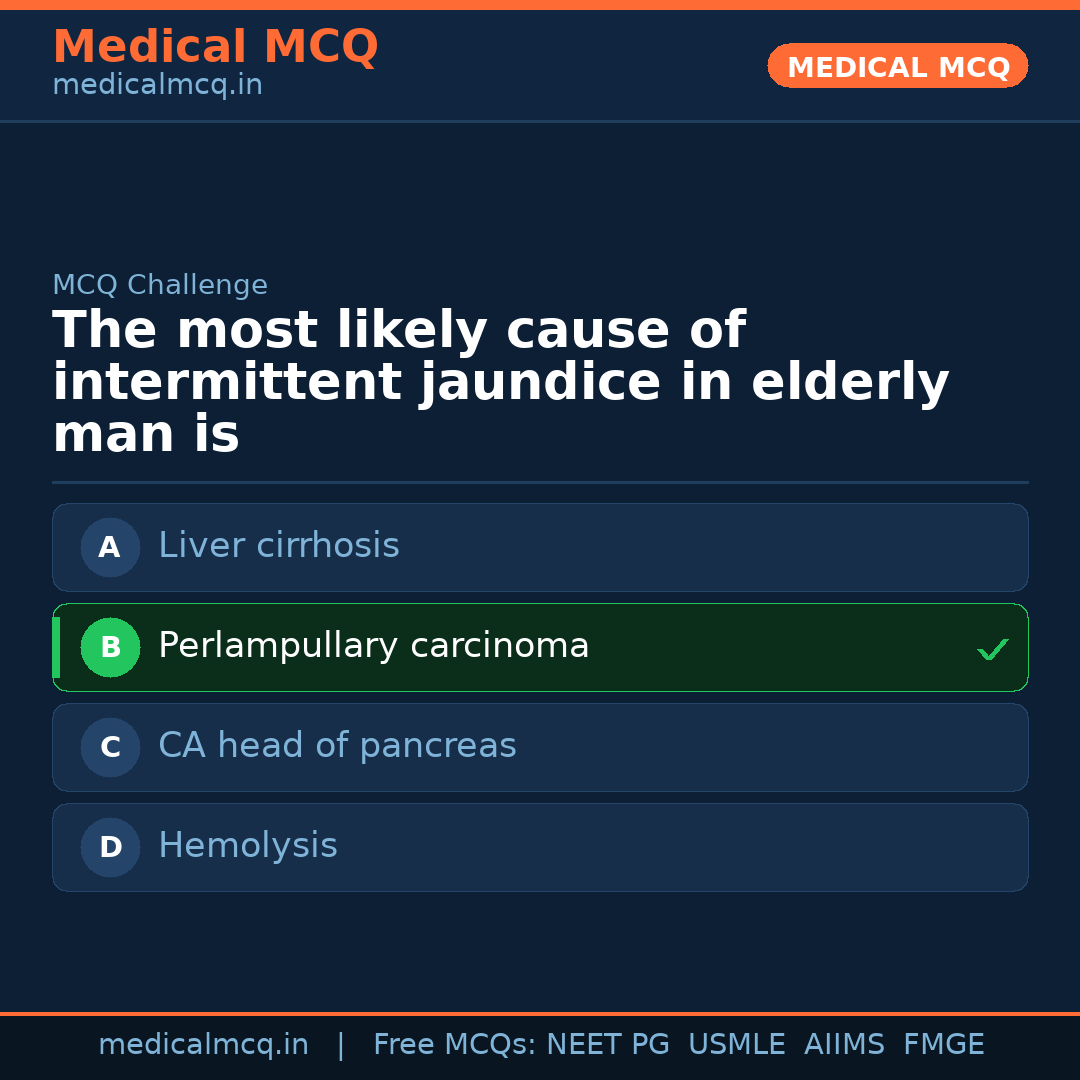Open medicalmcq.in link below the header title
The height and width of the screenshot is (1080, 1080).
point(157,86)
